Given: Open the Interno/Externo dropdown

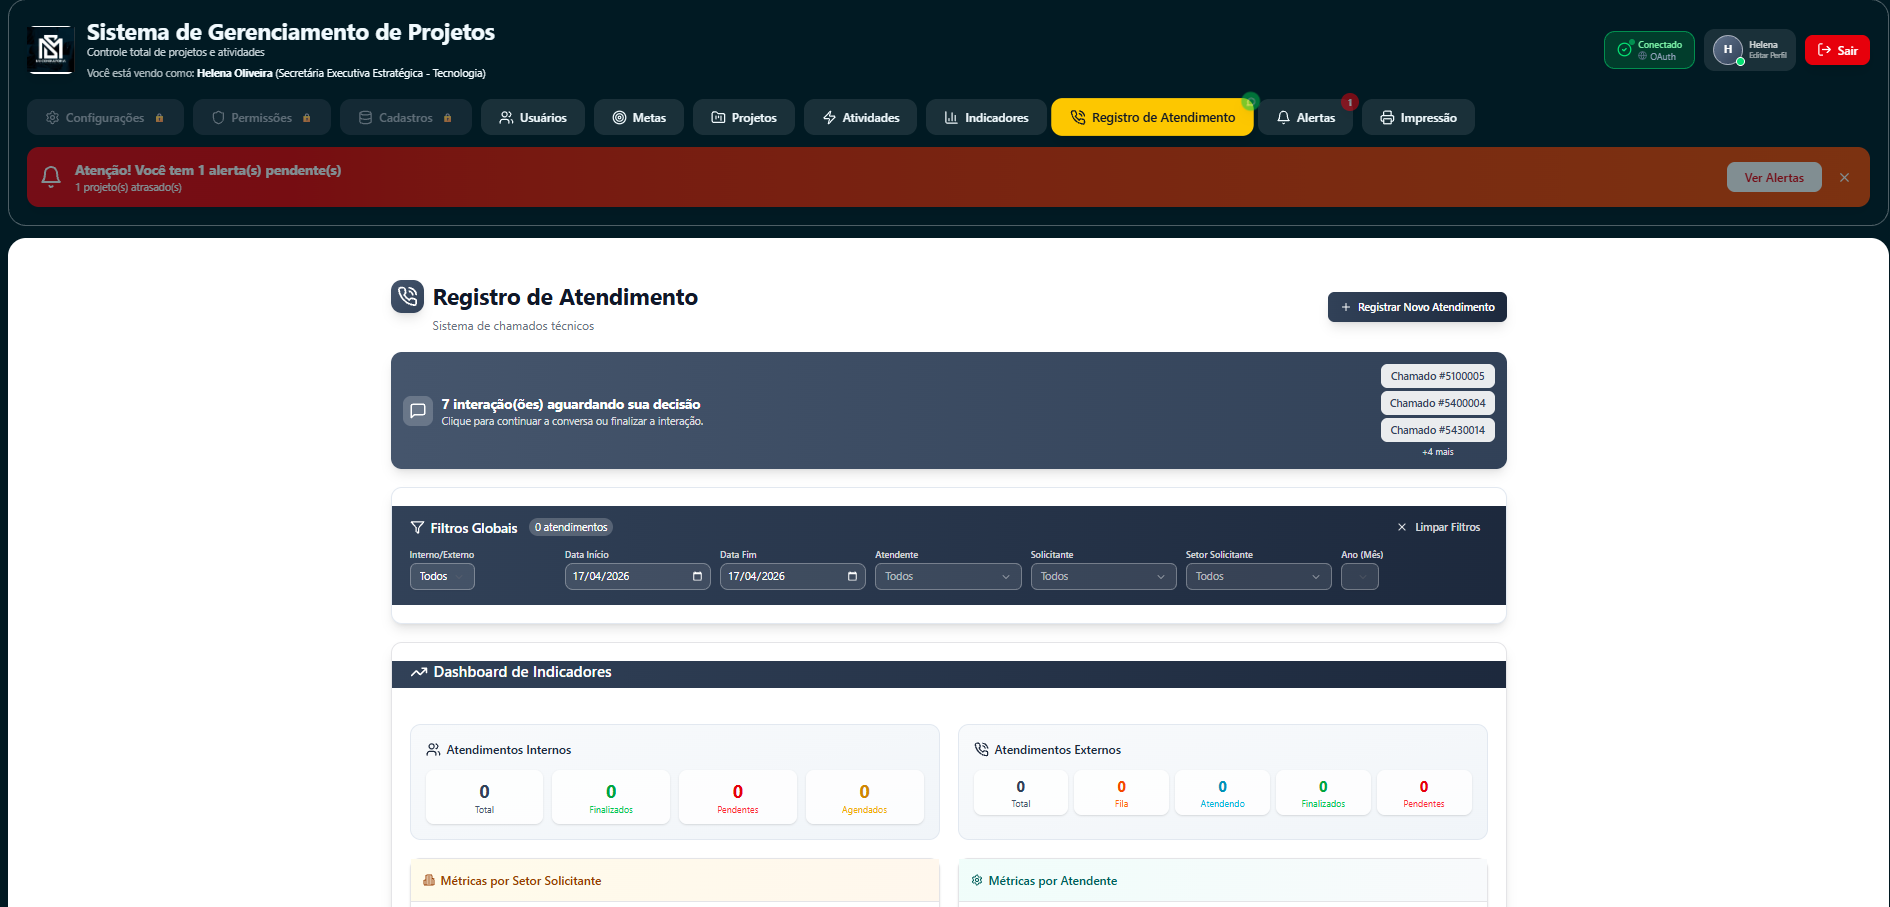Looking at the screenshot, I should coord(442,576).
